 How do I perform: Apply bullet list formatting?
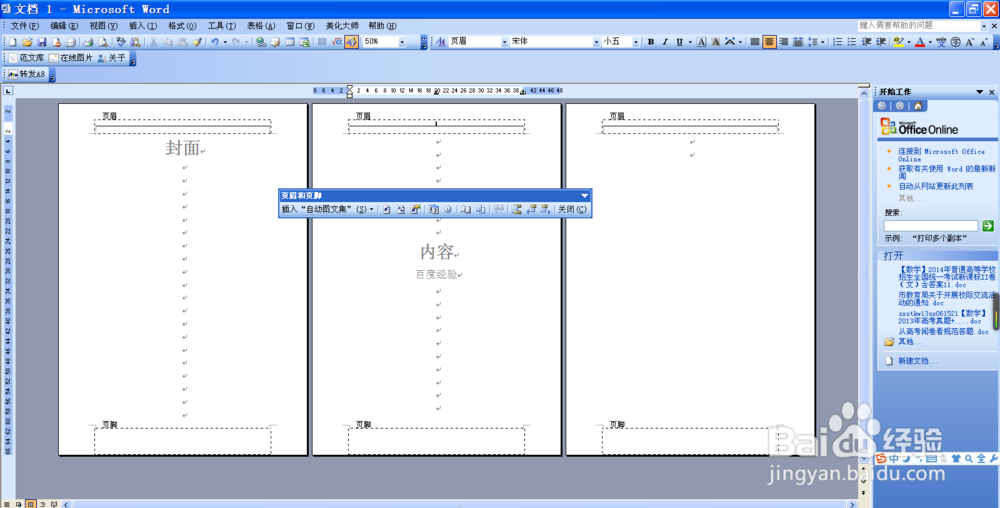coord(852,42)
